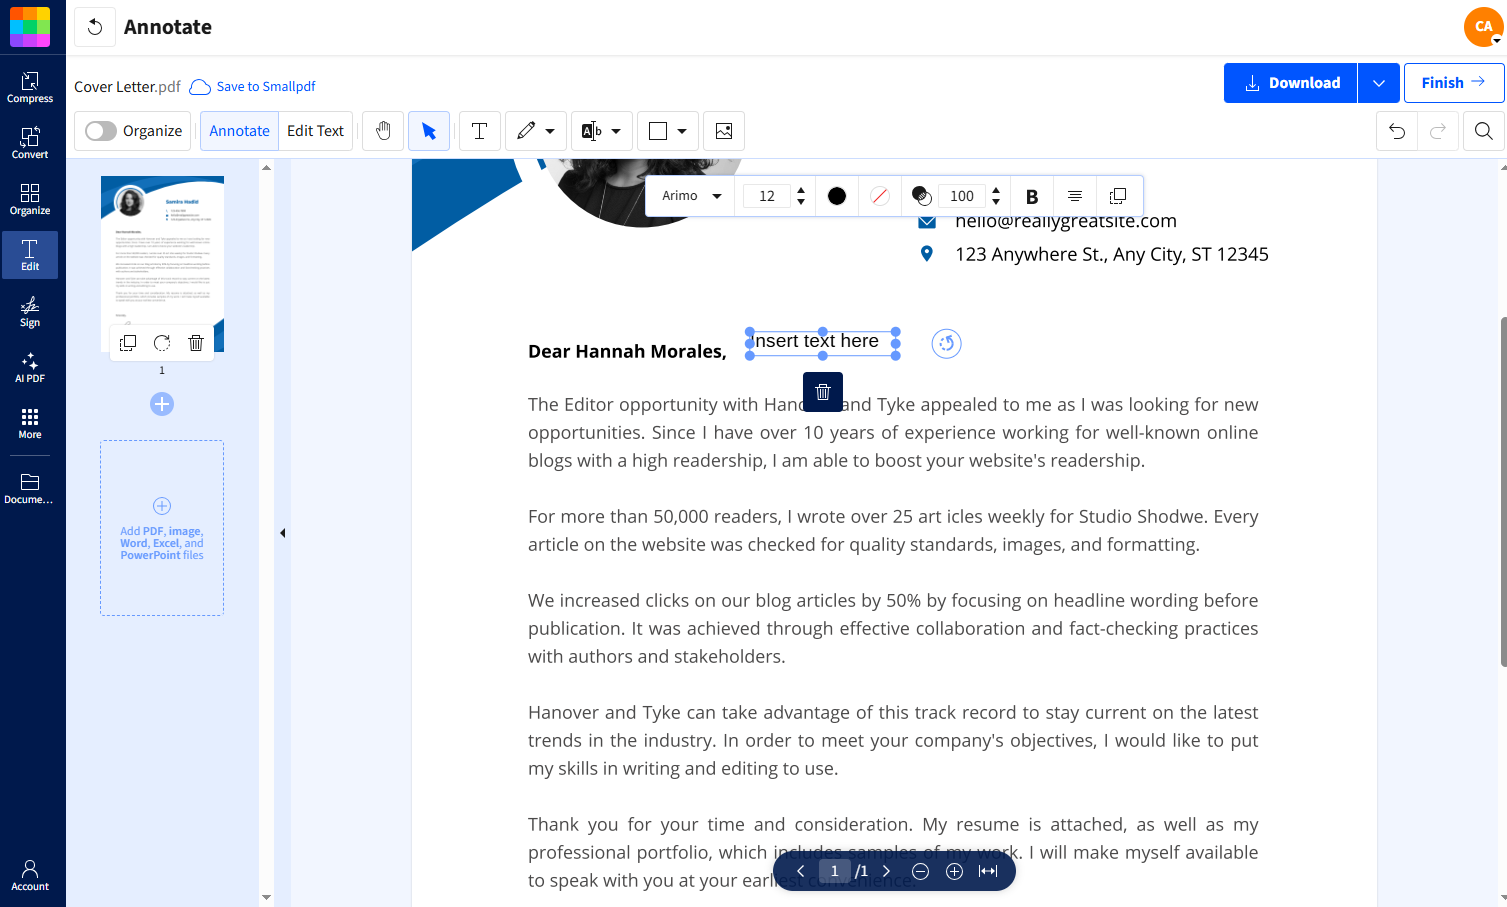Enable Organize mode with the switch
This screenshot has width=1507, height=907.
pyautogui.click(x=100, y=130)
